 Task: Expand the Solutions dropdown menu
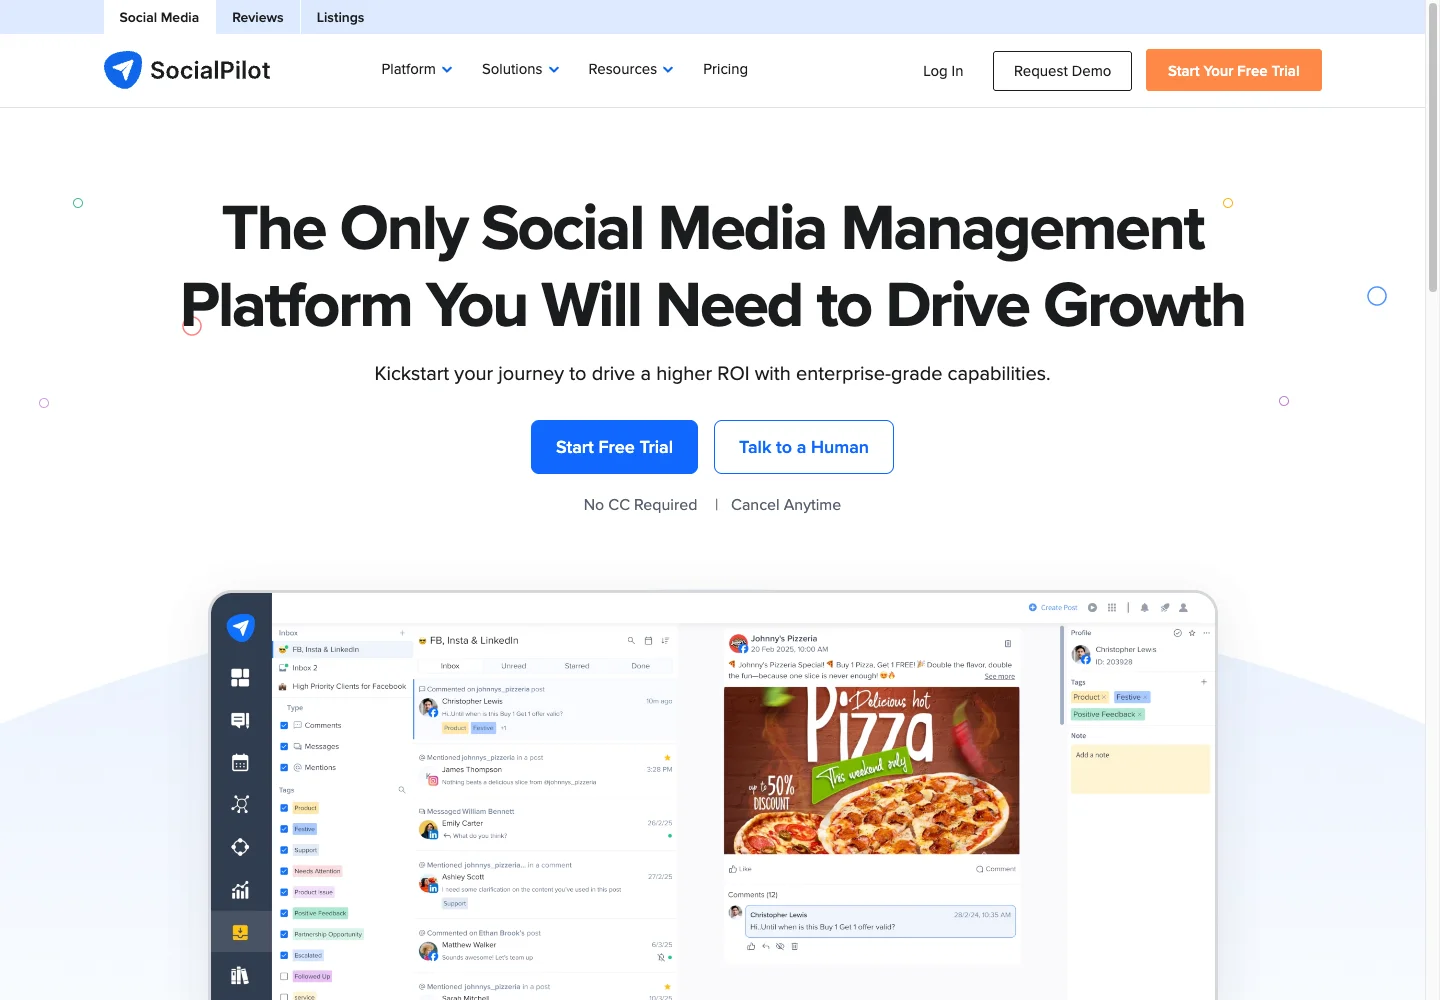520,69
